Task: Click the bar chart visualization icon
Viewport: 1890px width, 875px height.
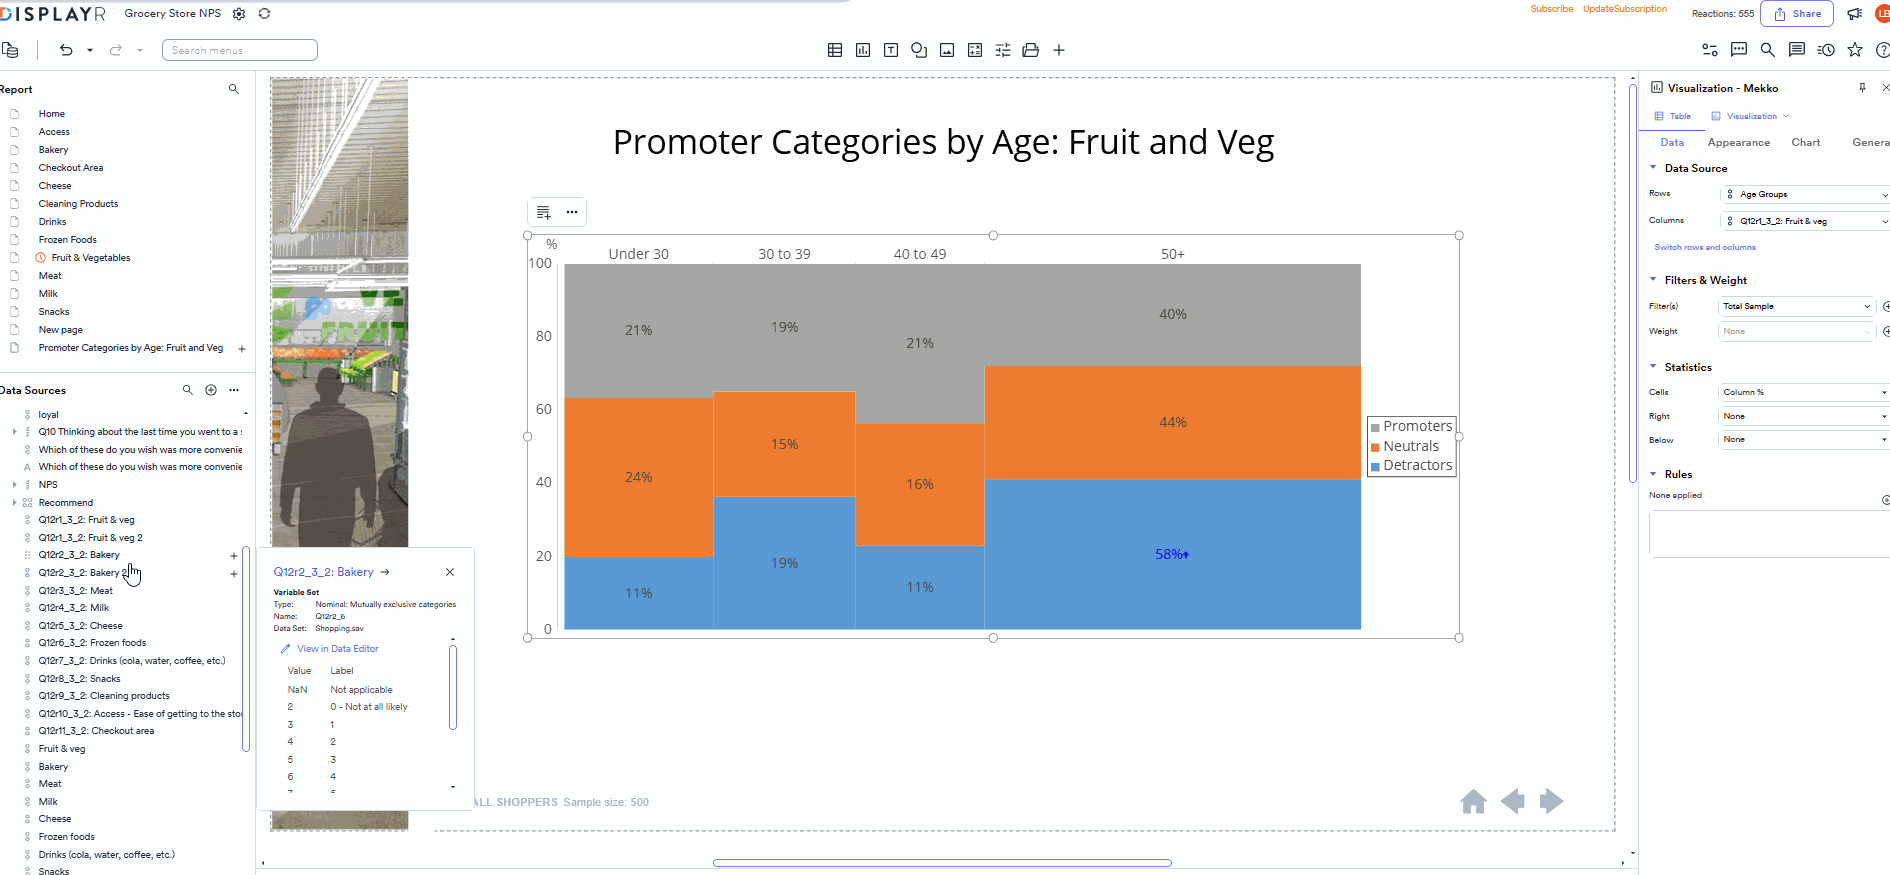Action: tap(863, 50)
